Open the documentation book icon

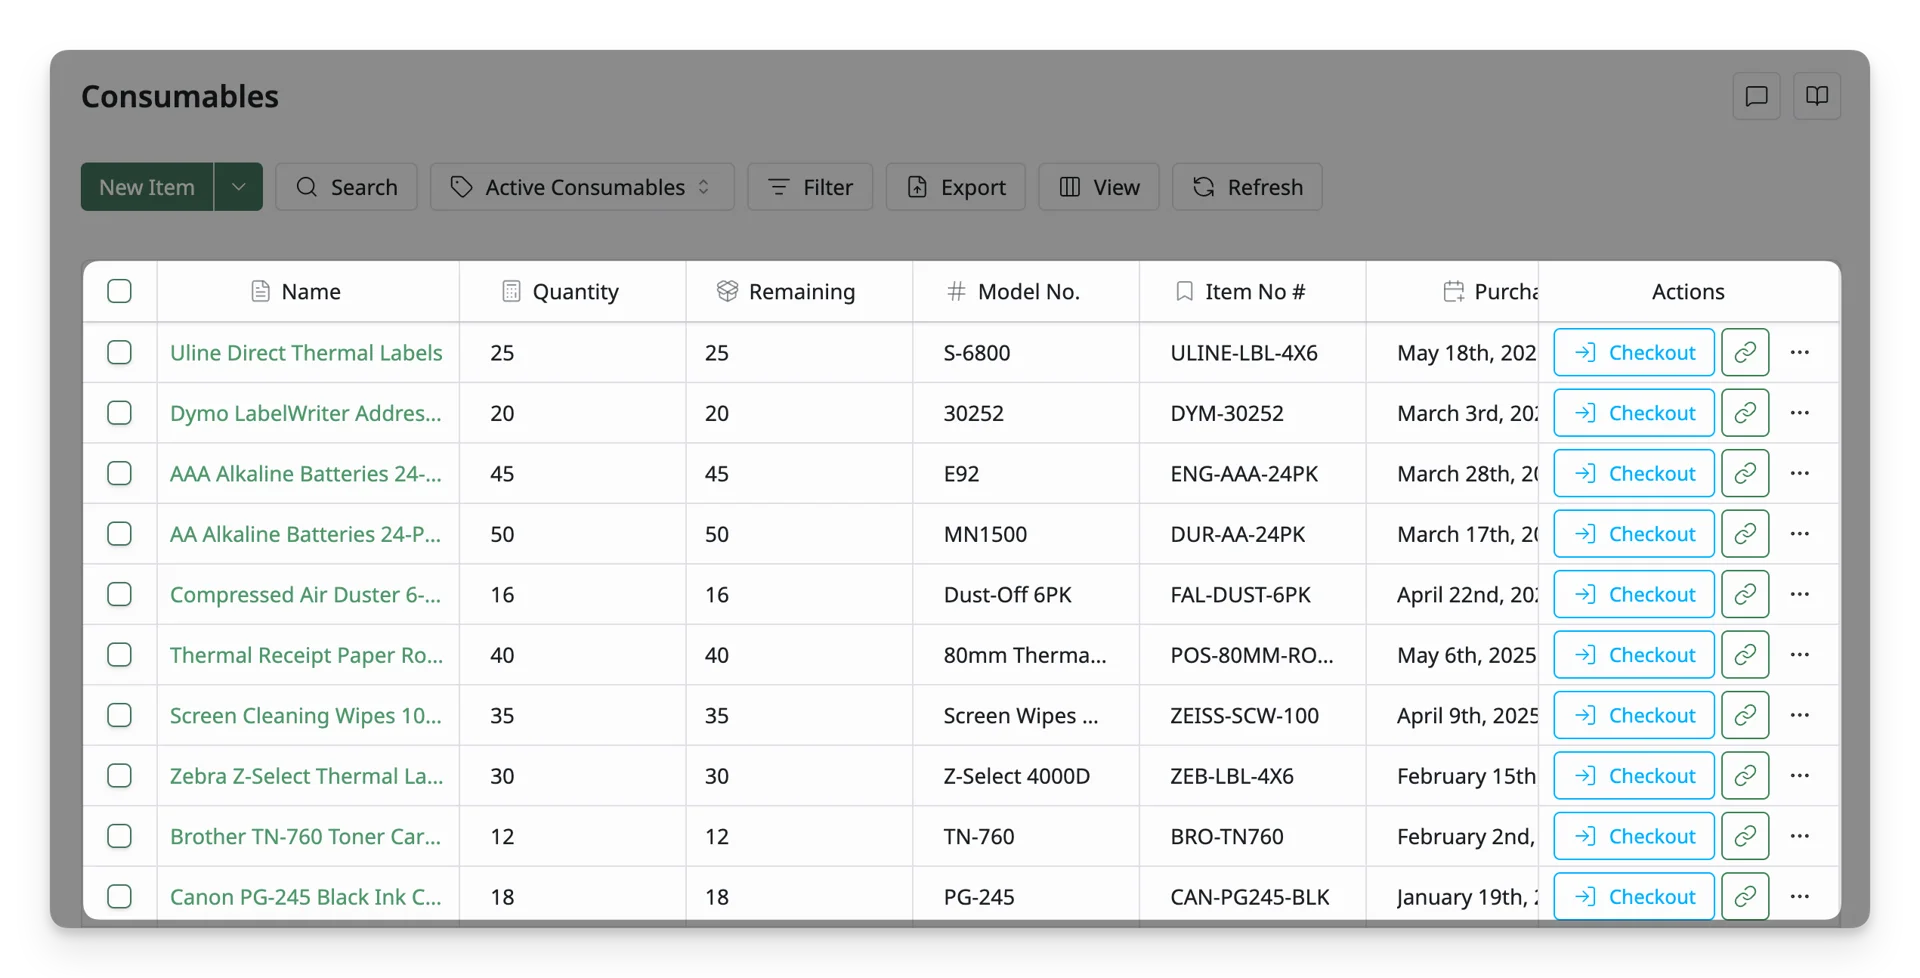point(1817,96)
